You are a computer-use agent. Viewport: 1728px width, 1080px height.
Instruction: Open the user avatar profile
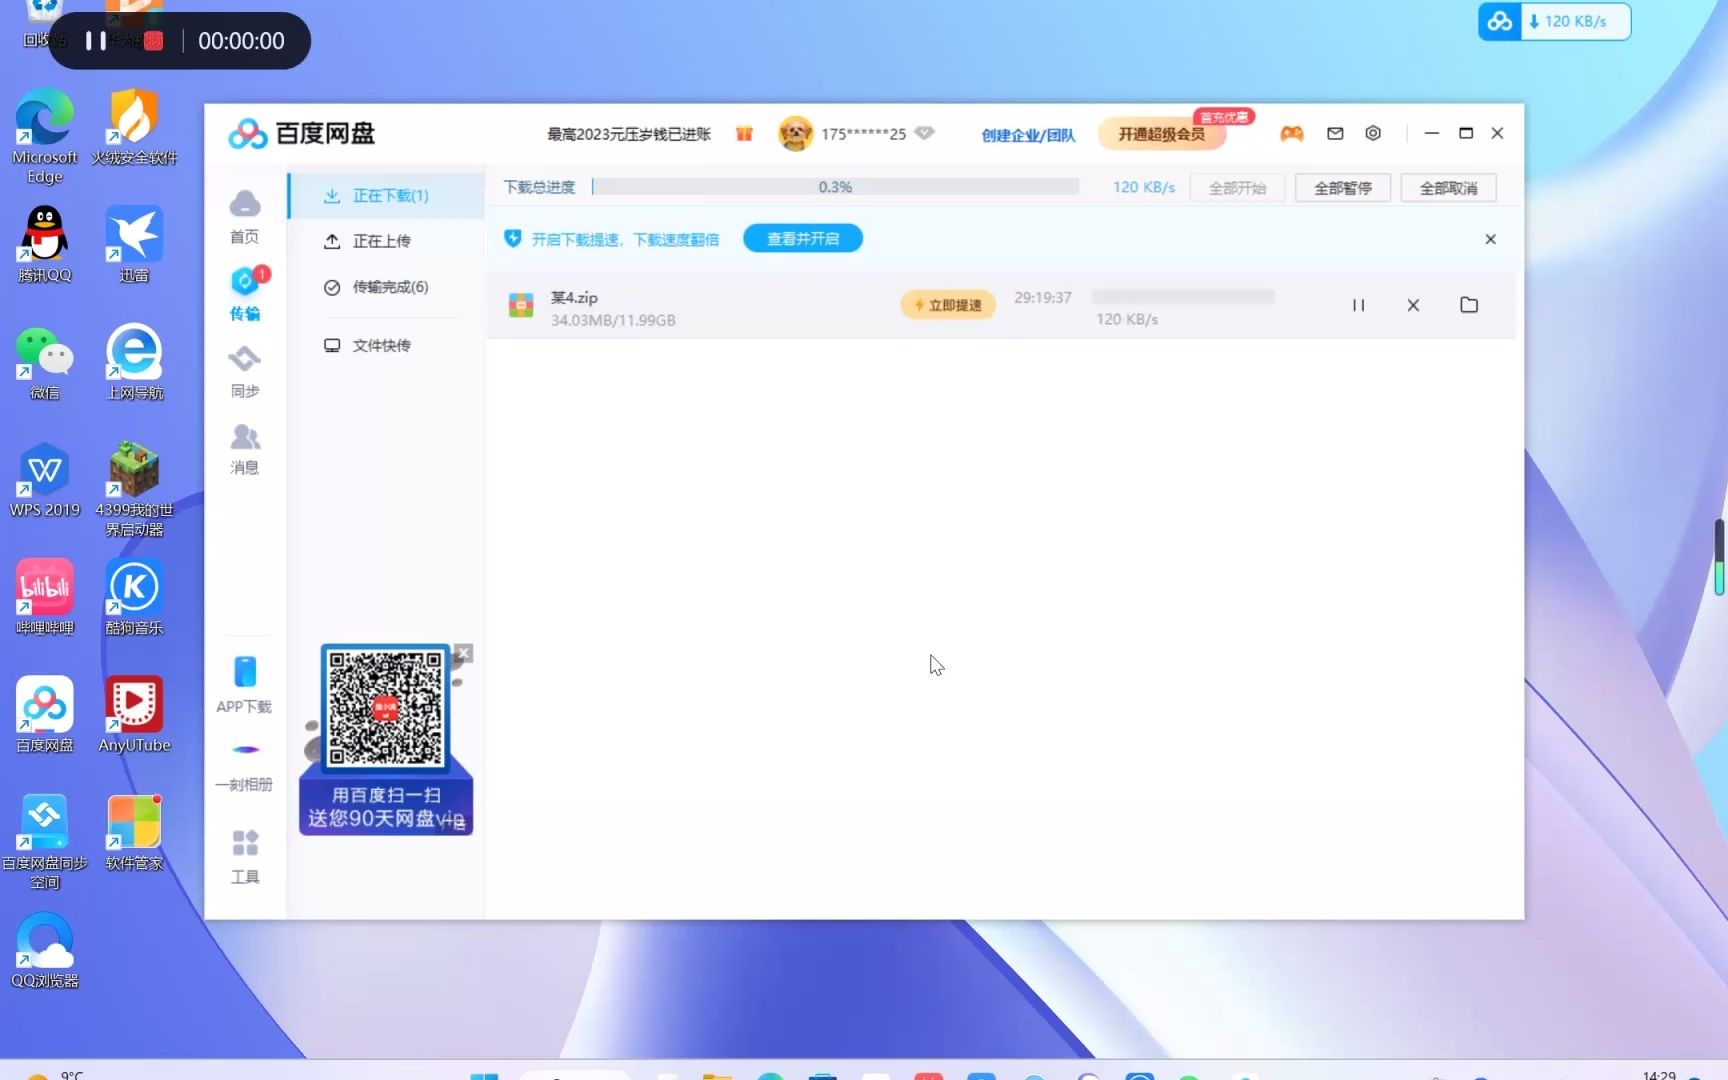pos(796,133)
